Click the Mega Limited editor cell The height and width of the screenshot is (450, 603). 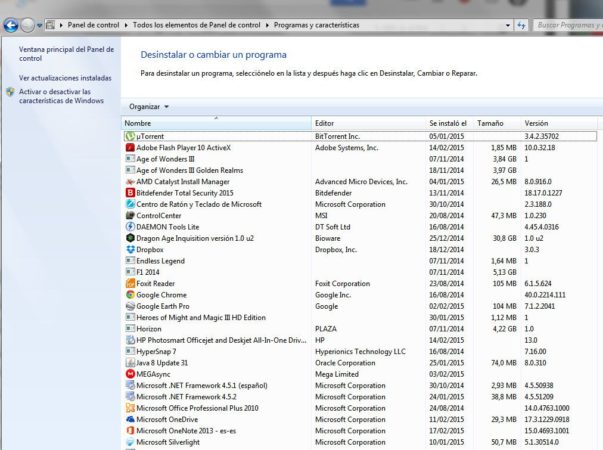coord(336,374)
